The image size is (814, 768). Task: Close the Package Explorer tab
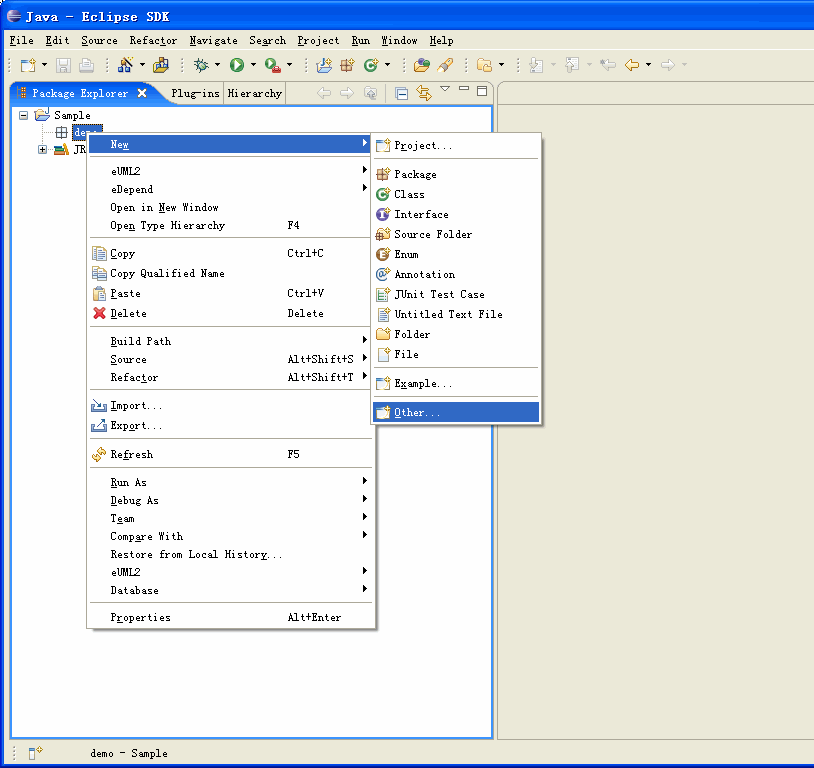tap(142, 93)
